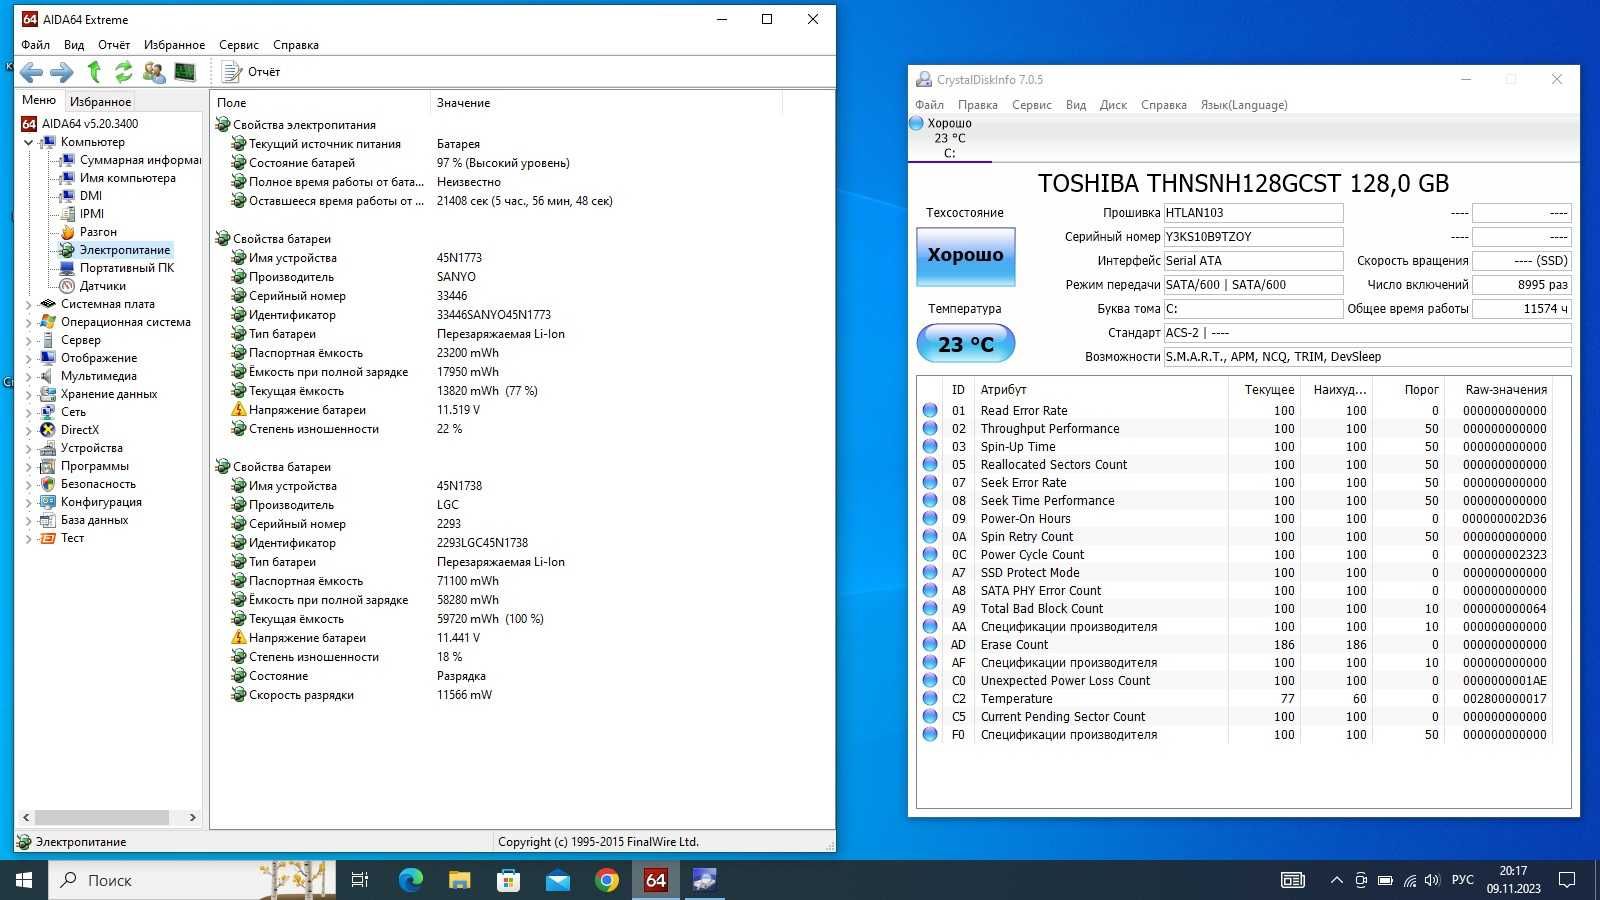
Task: Switch to the Избранное tab in AIDA64 sidebar
Action: point(100,101)
